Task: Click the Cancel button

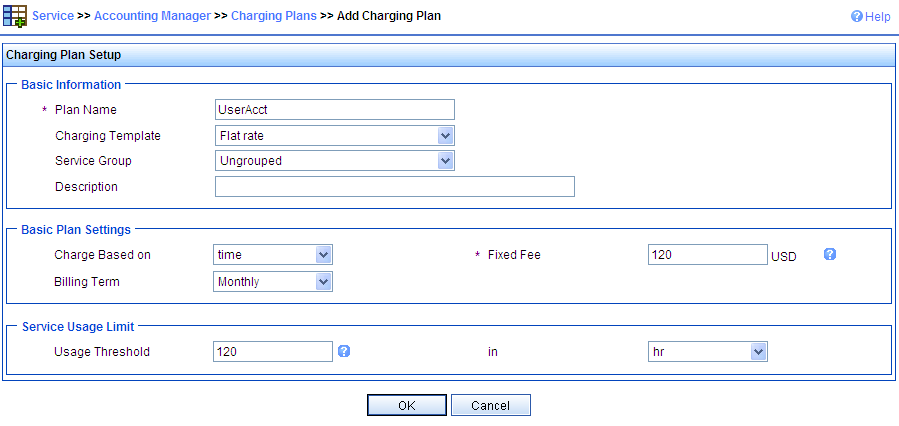Action: click(491, 405)
